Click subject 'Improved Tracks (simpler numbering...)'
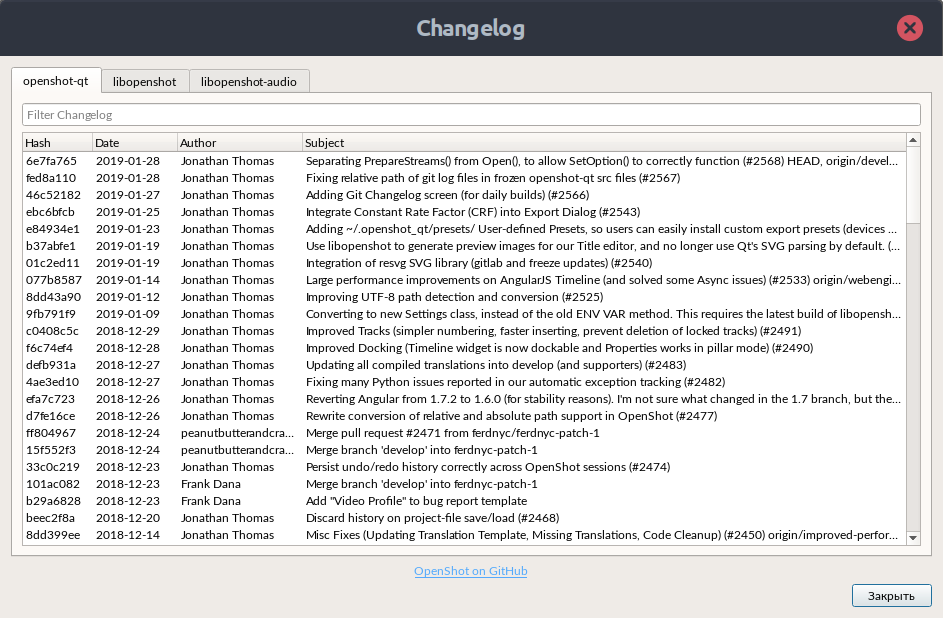The height and width of the screenshot is (618, 943). click(x=553, y=331)
